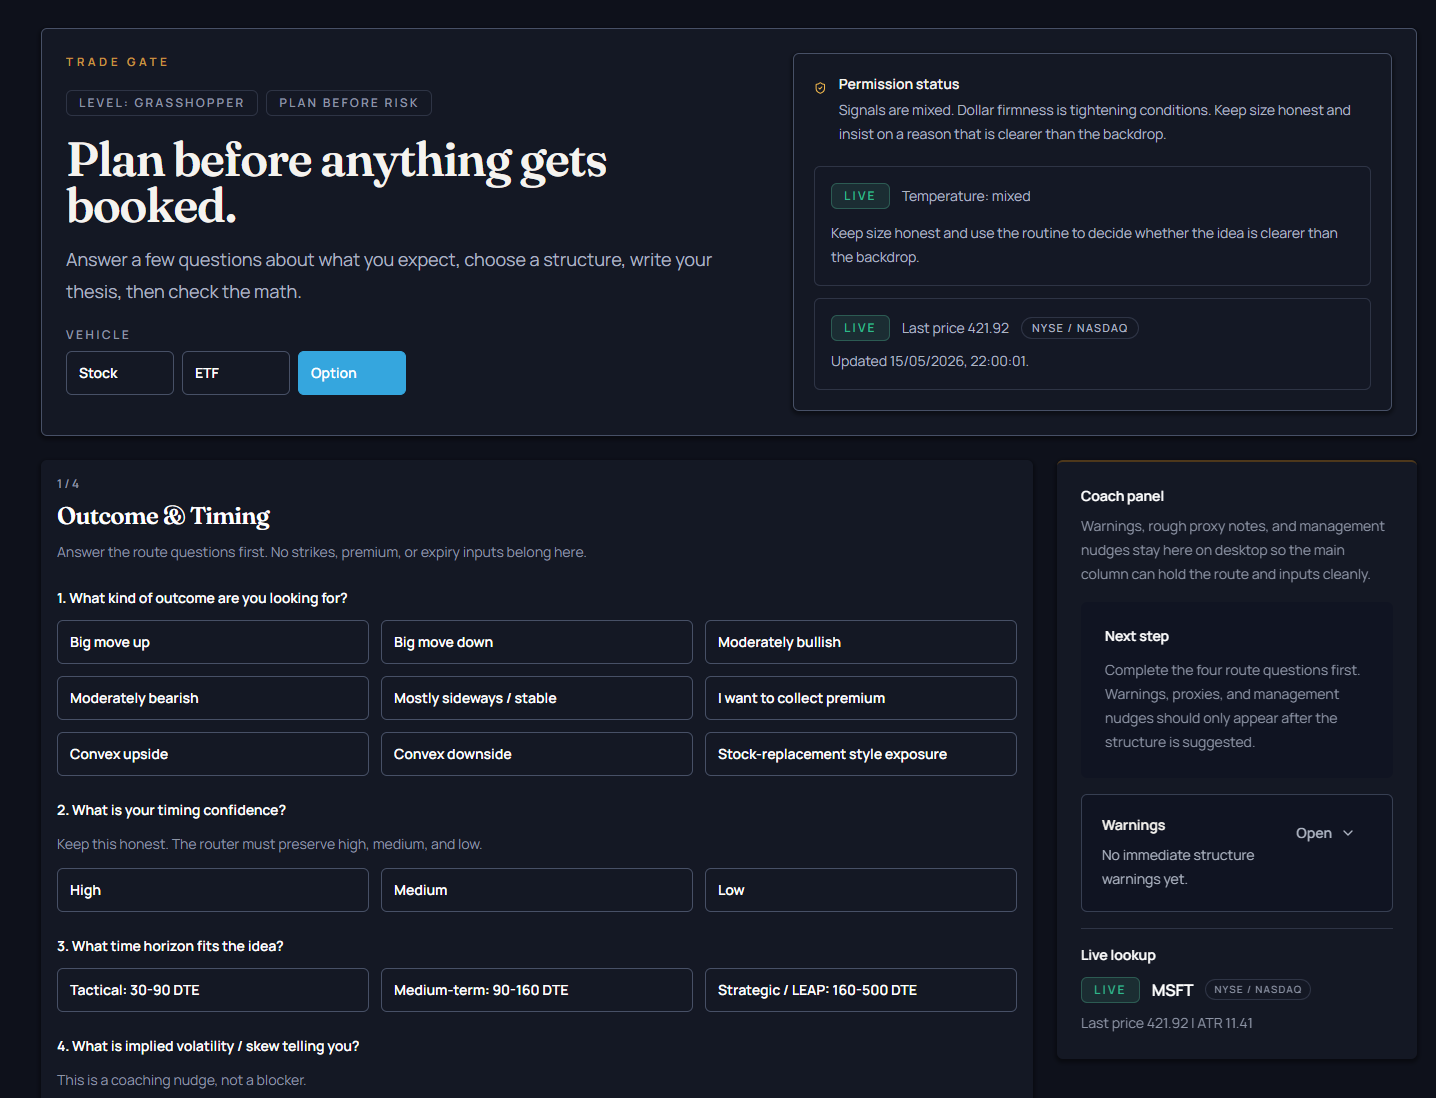Click the chevron icon next to Open
This screenshot has width=1436, height=1098.
point(1348,833)
